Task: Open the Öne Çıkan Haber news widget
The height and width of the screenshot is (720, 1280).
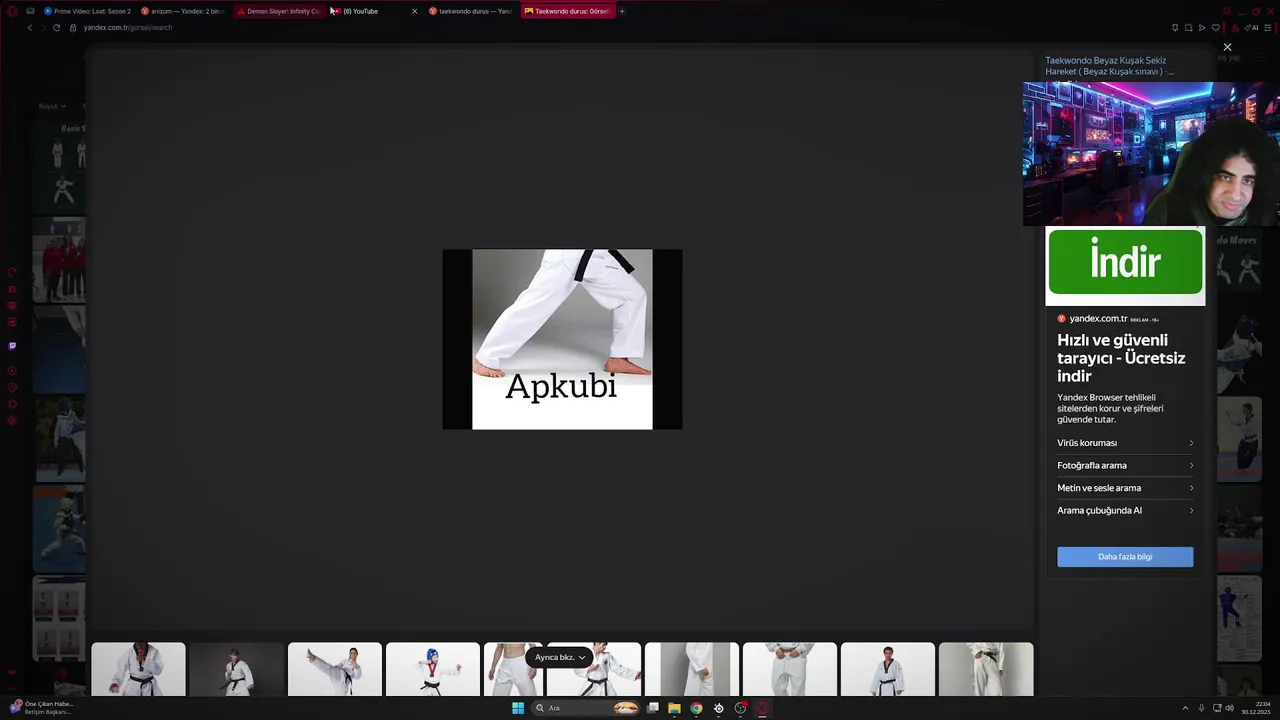Action: coord(40,707)
